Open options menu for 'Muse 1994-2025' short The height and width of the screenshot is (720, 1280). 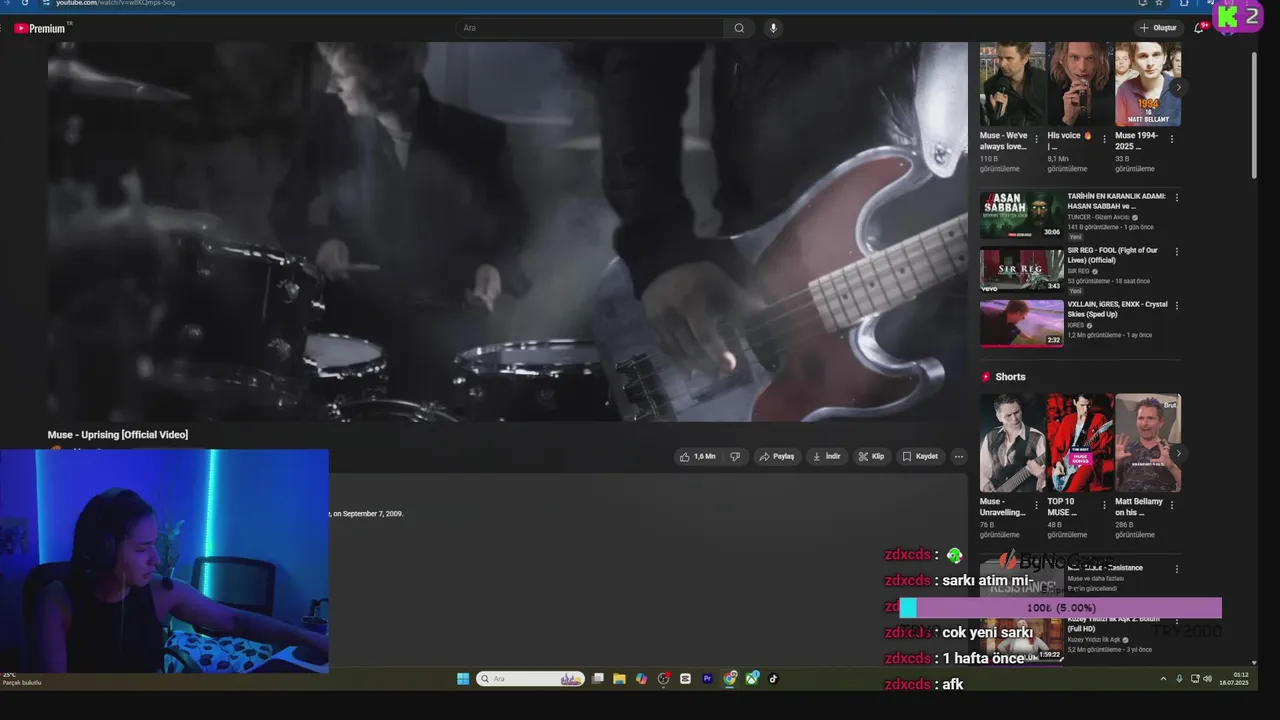pyautogui.click(x=1172, y=139)
